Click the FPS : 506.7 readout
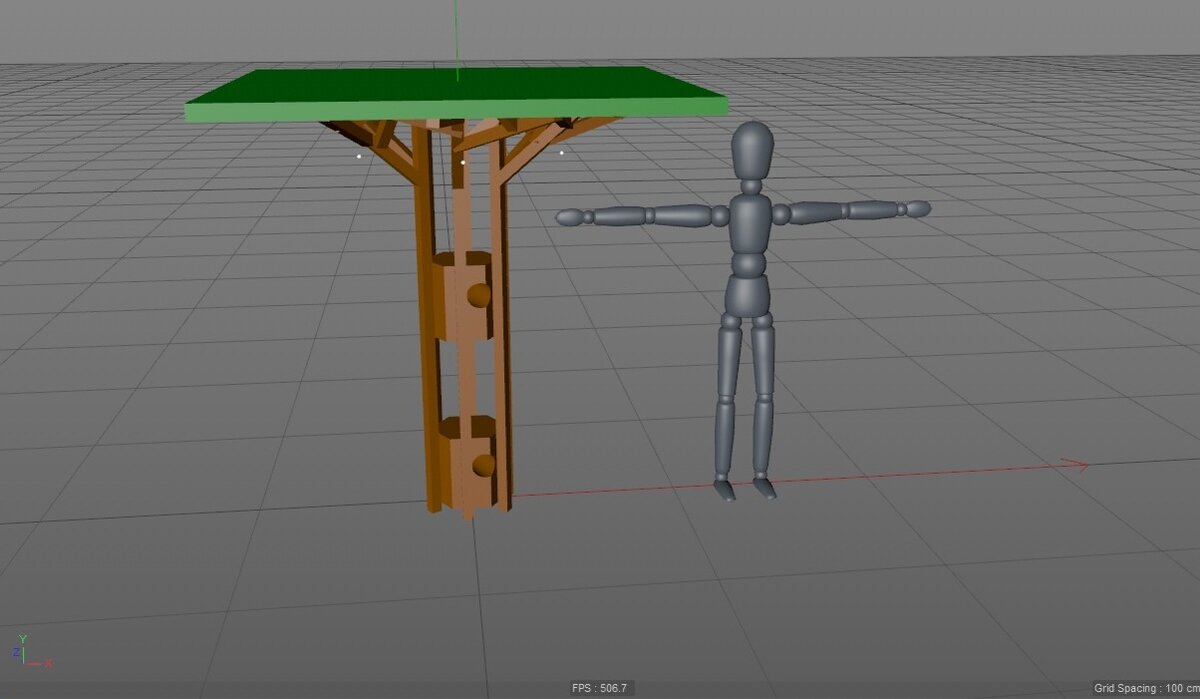Viewport: 1200px width, 699px height. [599, 688]
